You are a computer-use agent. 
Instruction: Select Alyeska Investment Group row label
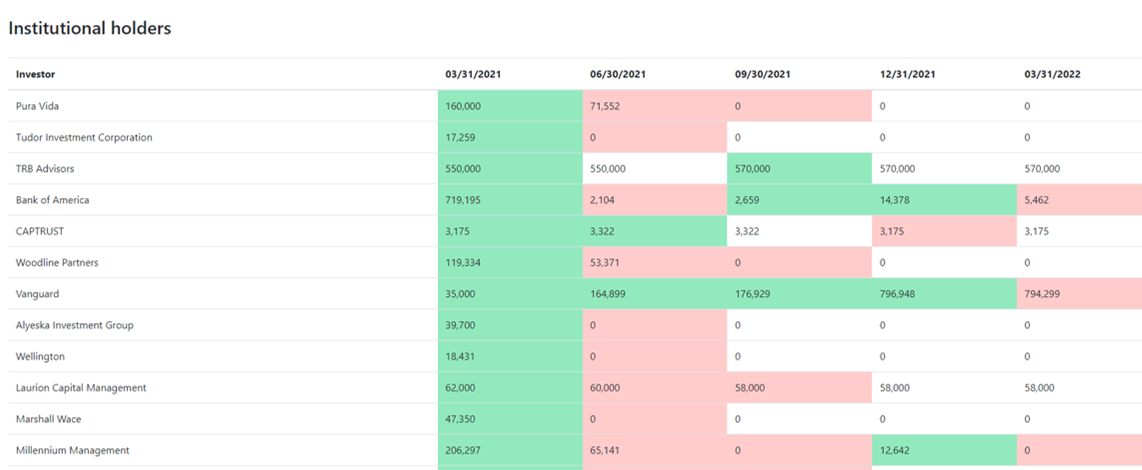tap(74, 325)
